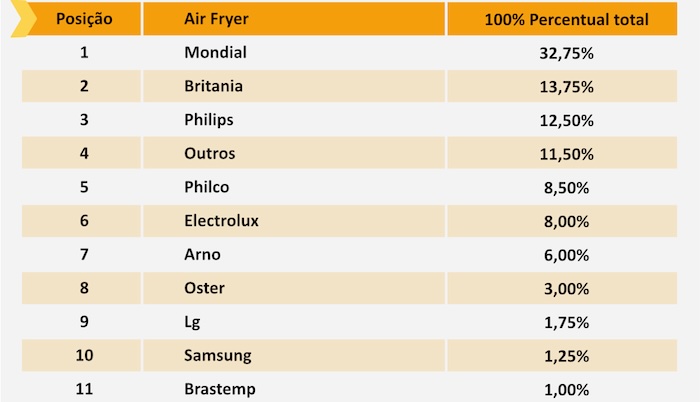Image resolution: width=700 pixels, height=402 pixels.
Task: Click the yellow arrow icon beside Posição
Action: [22, 19]
